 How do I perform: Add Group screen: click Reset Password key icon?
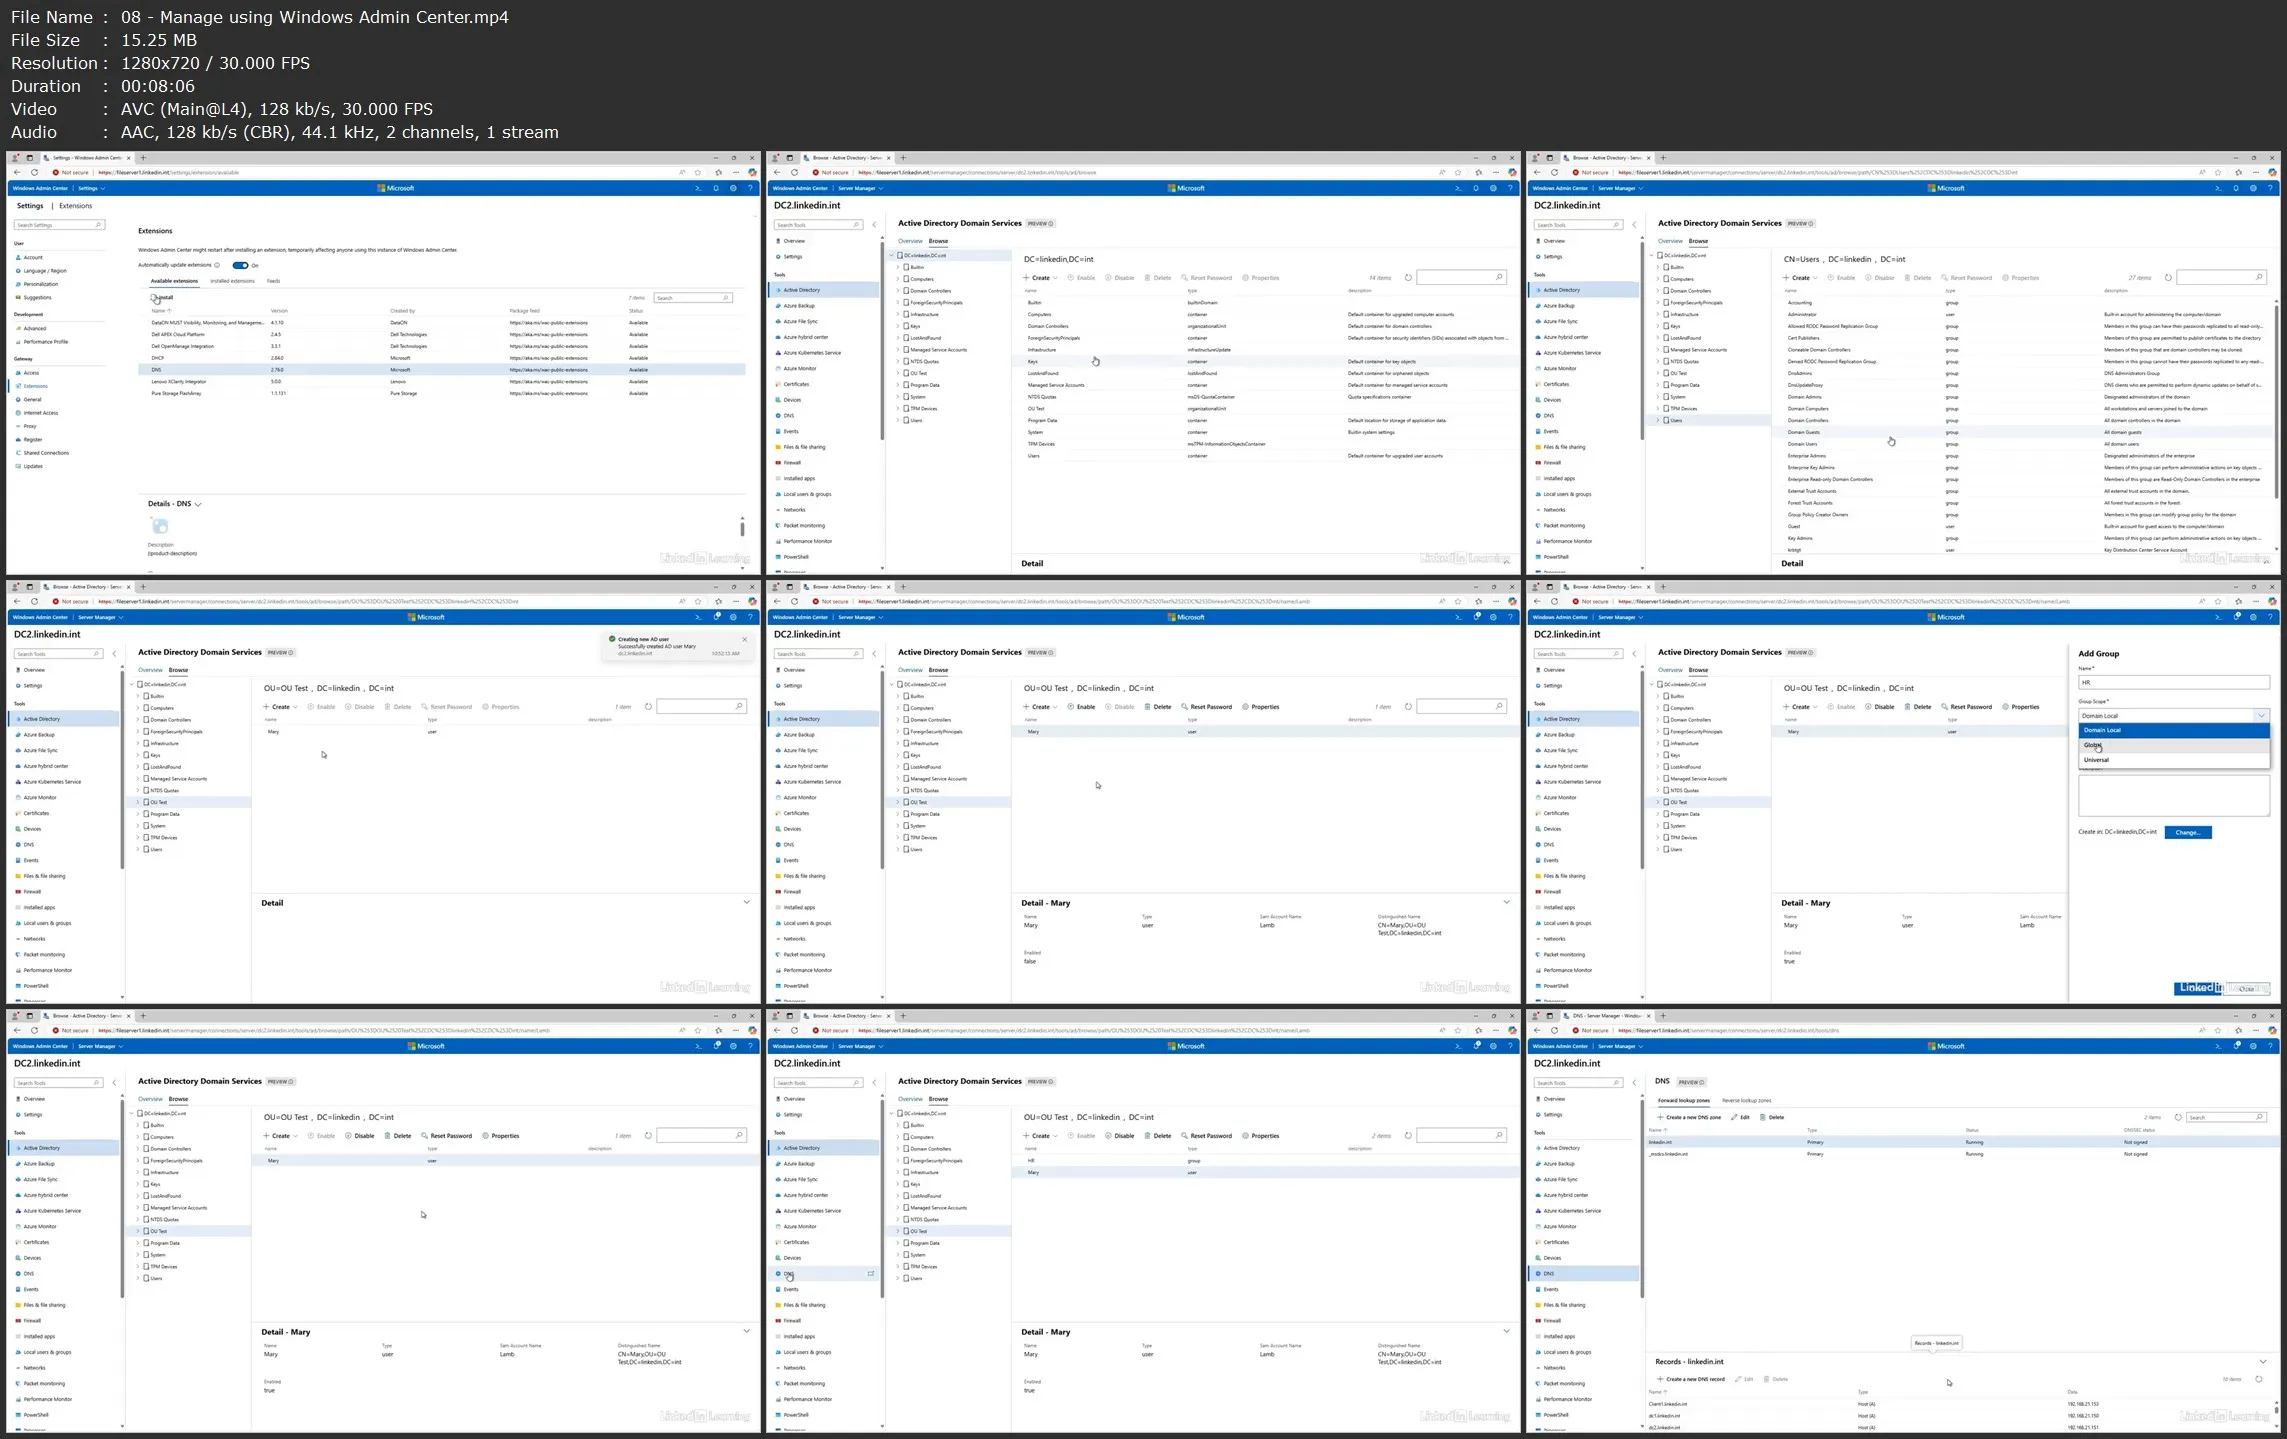pyautogui.click(x=1944, y=707)
